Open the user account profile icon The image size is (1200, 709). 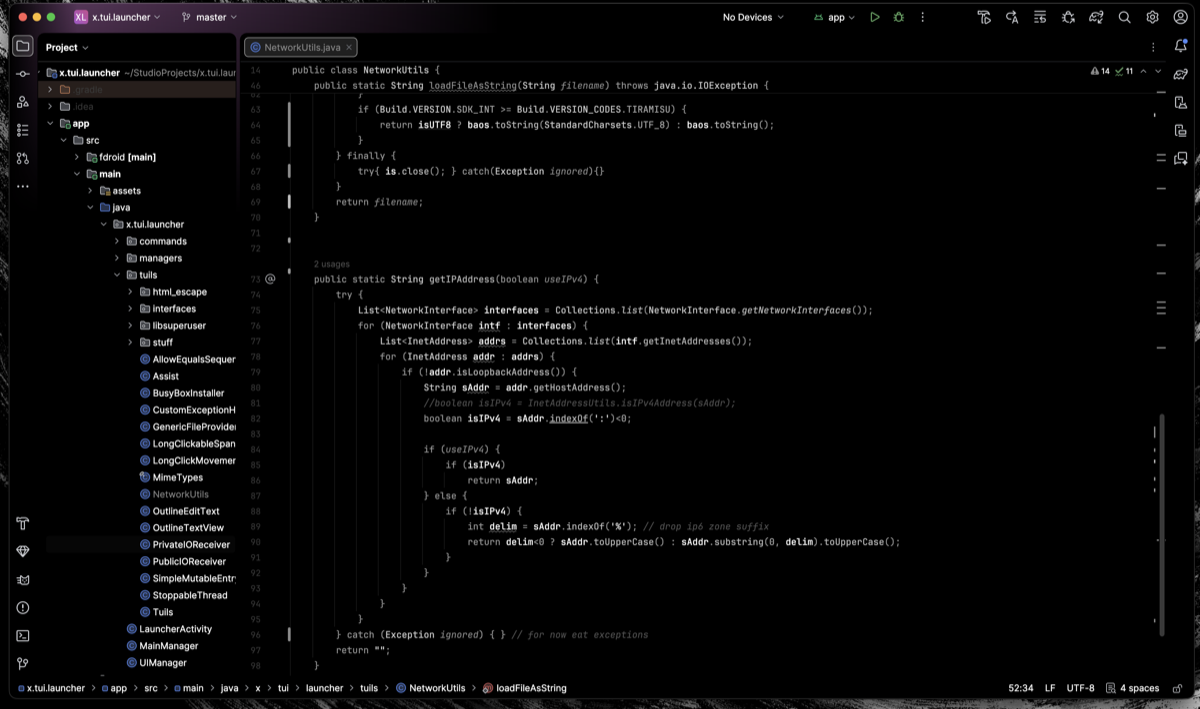coord(1180,17)
